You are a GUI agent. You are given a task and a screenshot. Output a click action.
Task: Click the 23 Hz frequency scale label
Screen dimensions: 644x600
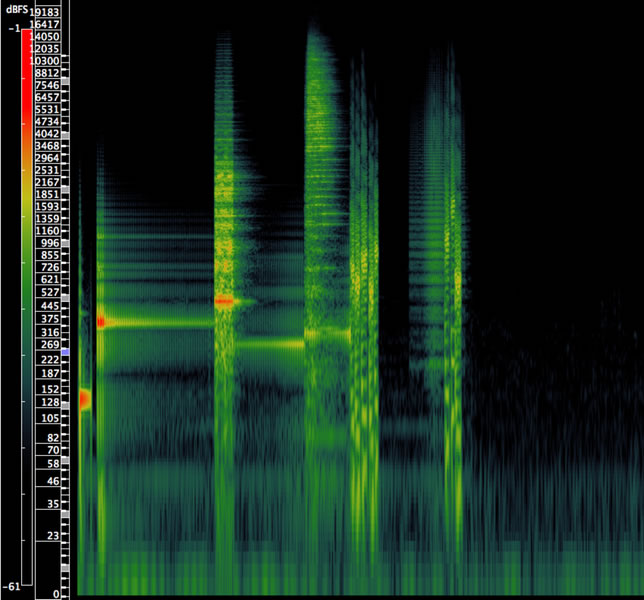[x=52, y=536]
